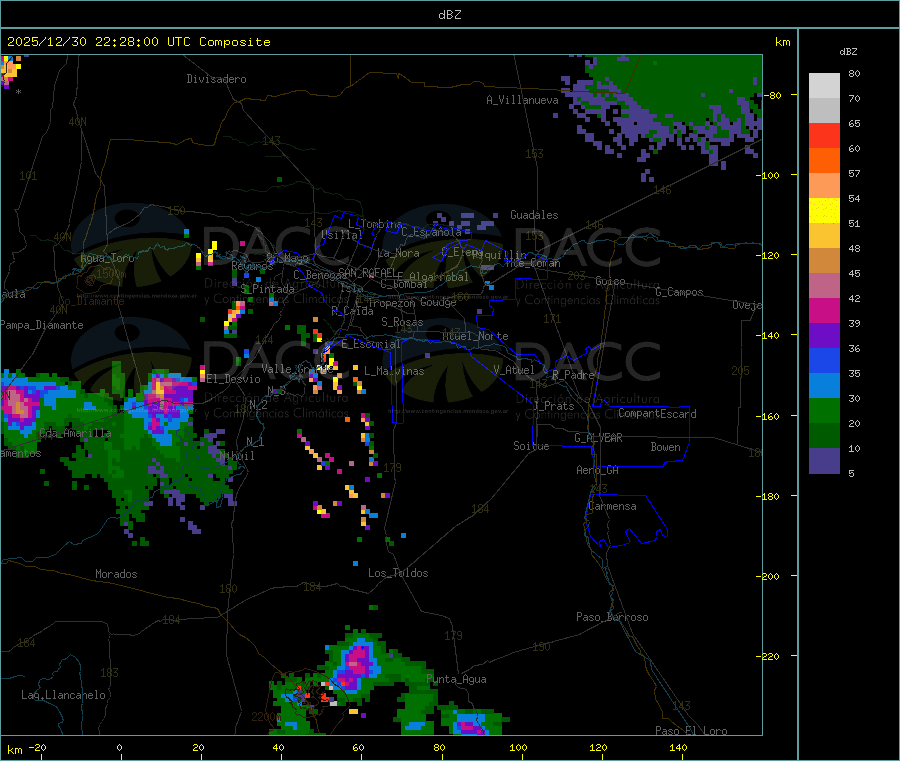Click the Guadales place label
Image resolution: width=900 pixels, height=761 pixels.
(534, 215)
